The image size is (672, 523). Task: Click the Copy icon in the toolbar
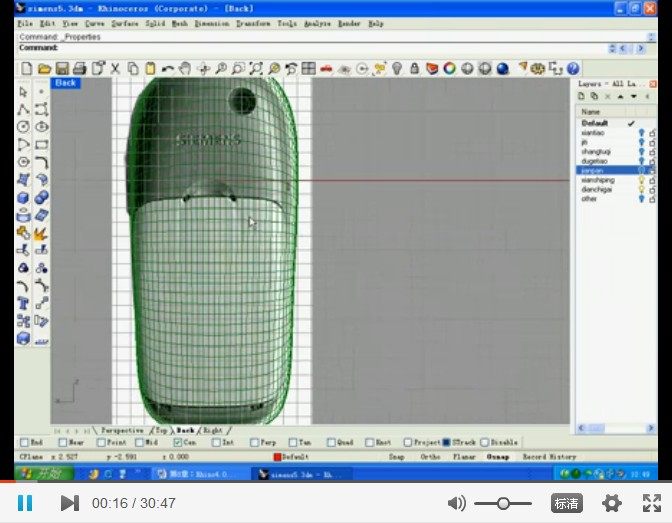coord(133,69)
